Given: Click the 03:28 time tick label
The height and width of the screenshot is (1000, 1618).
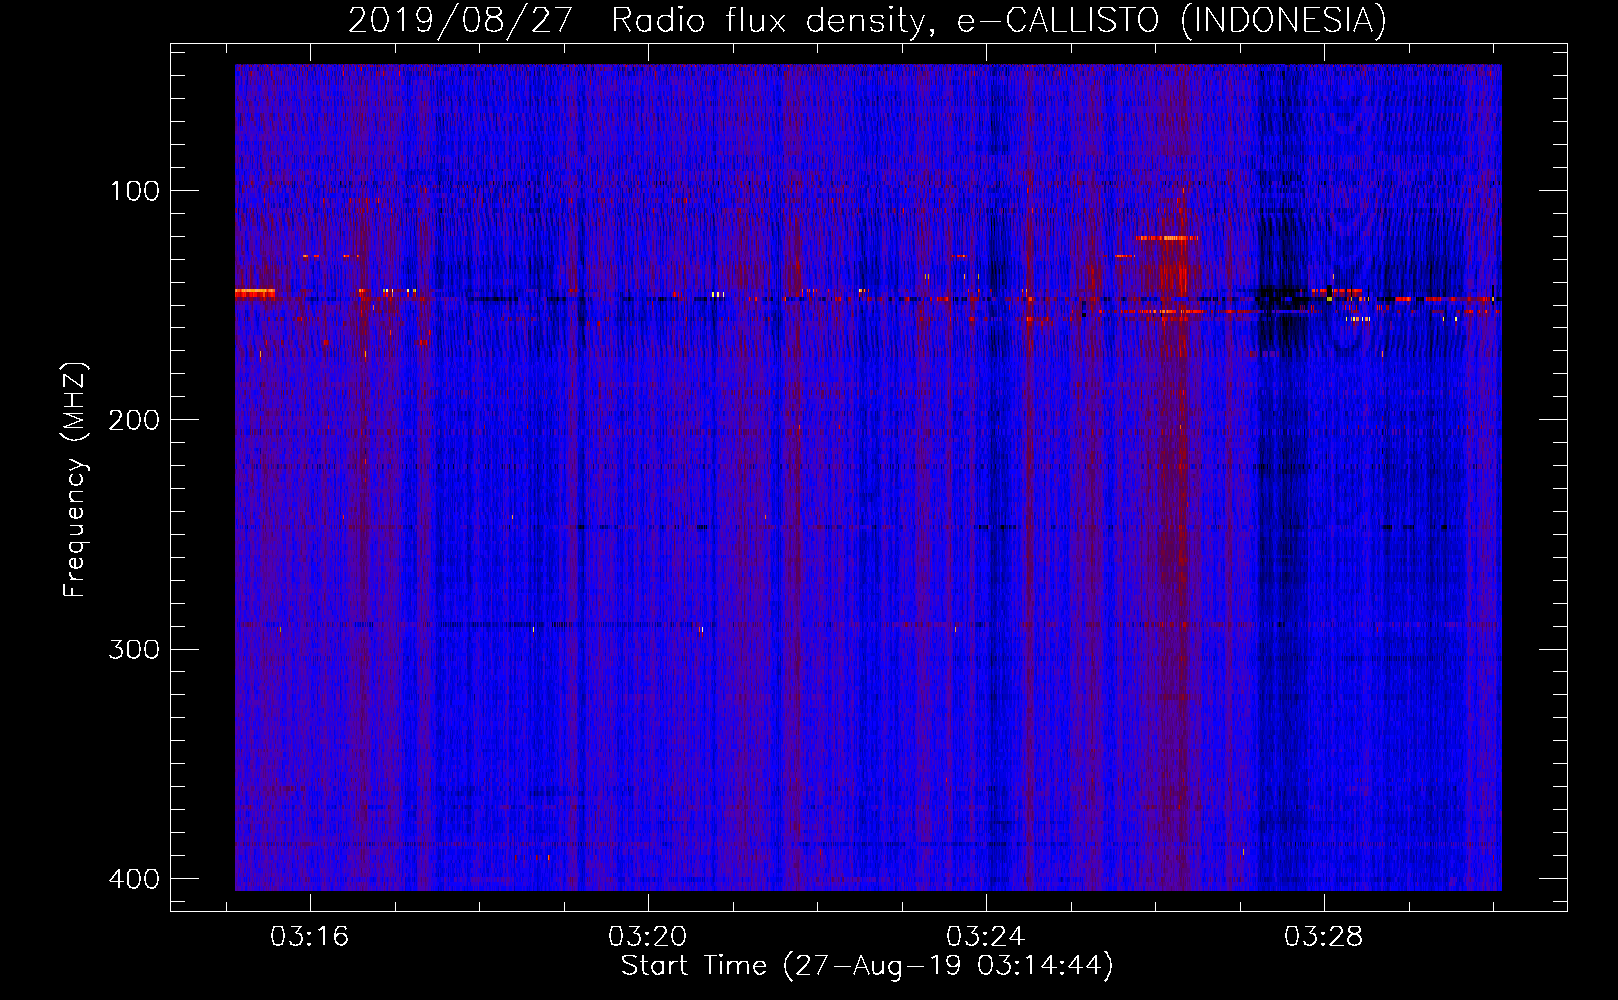Looking at the screenshot, I should coord(1324,937).
